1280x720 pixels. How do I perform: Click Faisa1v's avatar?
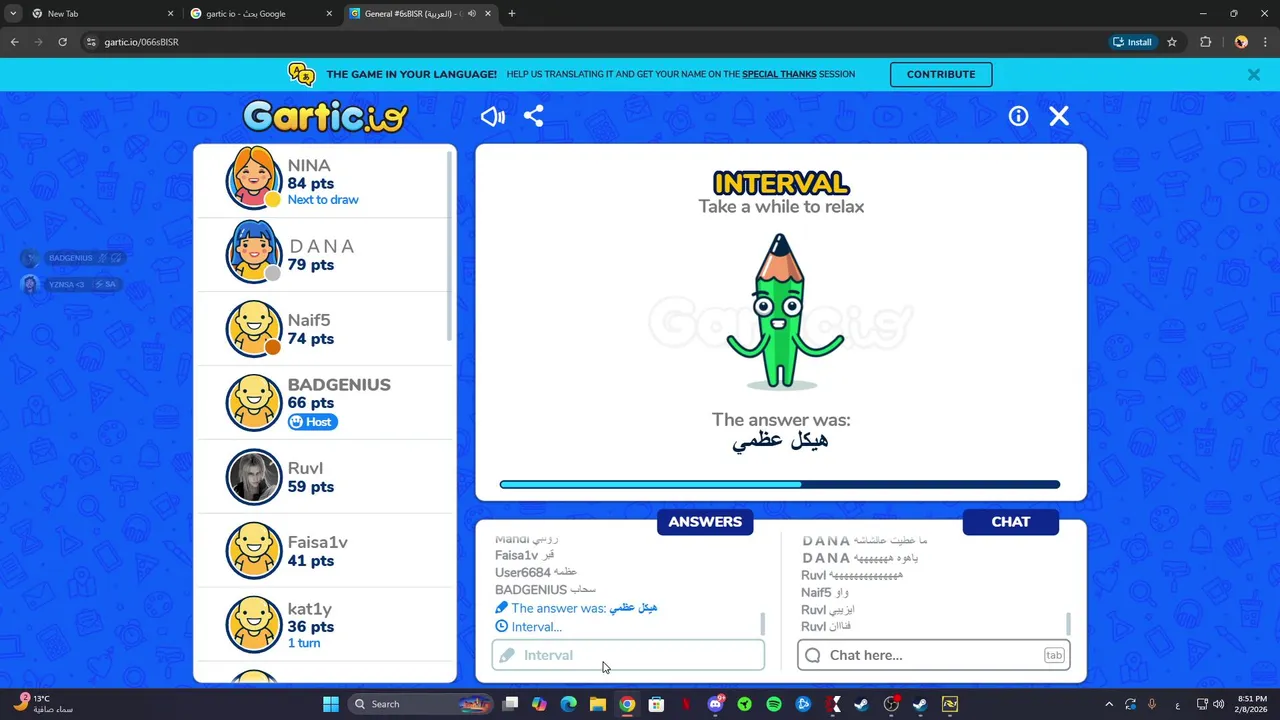[254, 550]
